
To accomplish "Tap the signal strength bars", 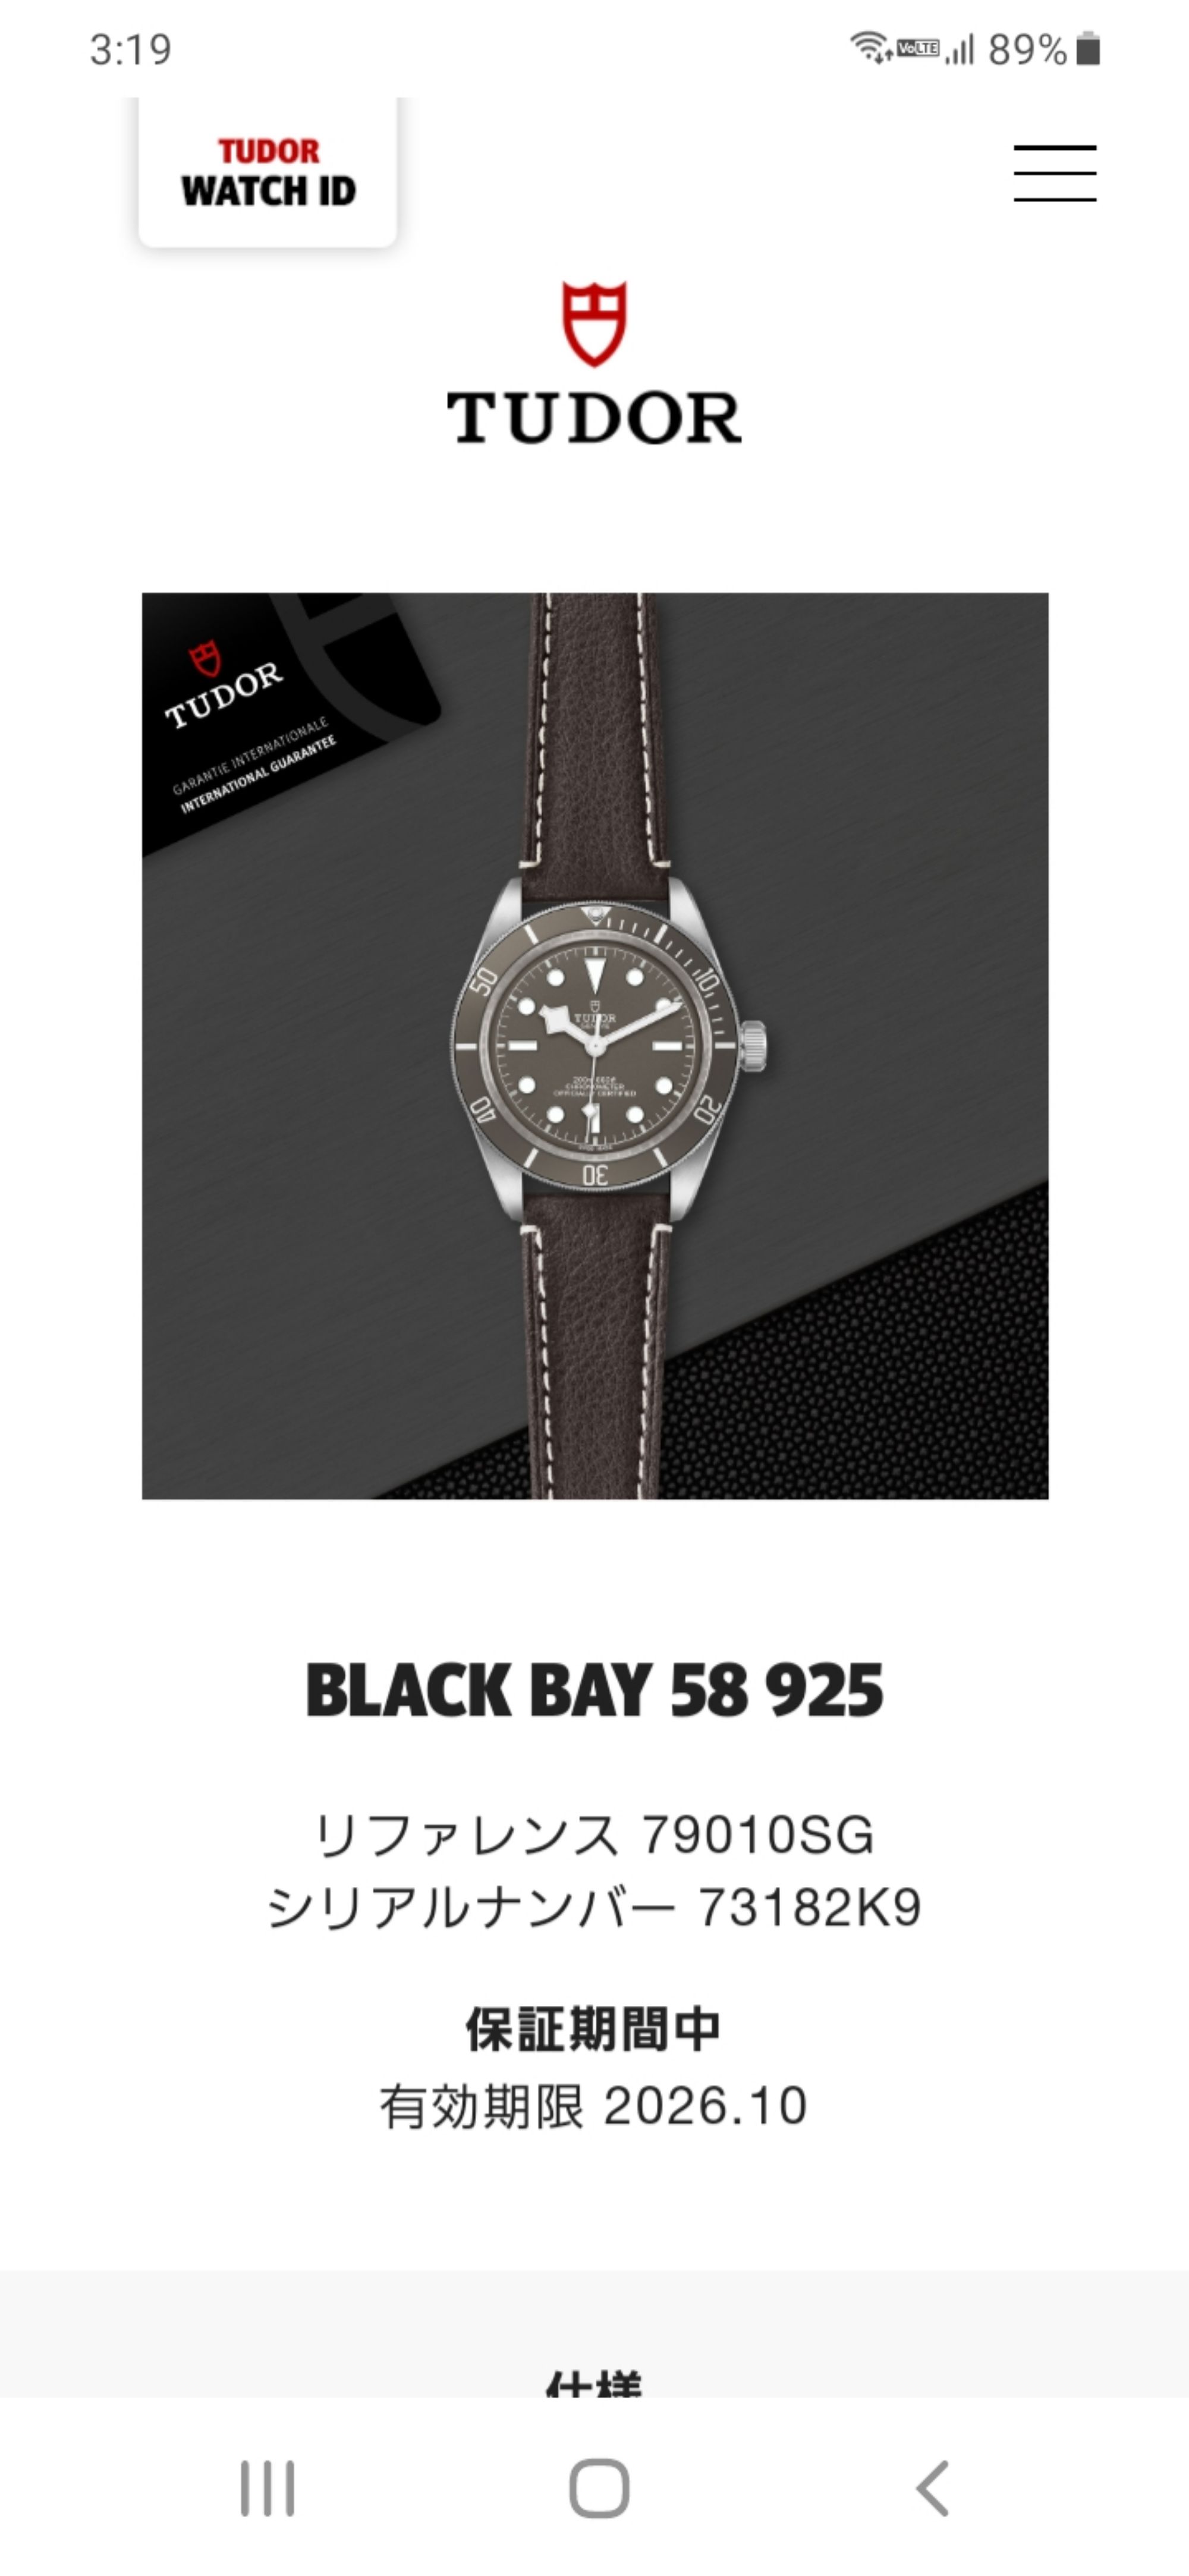I will [x=960, y=49].
